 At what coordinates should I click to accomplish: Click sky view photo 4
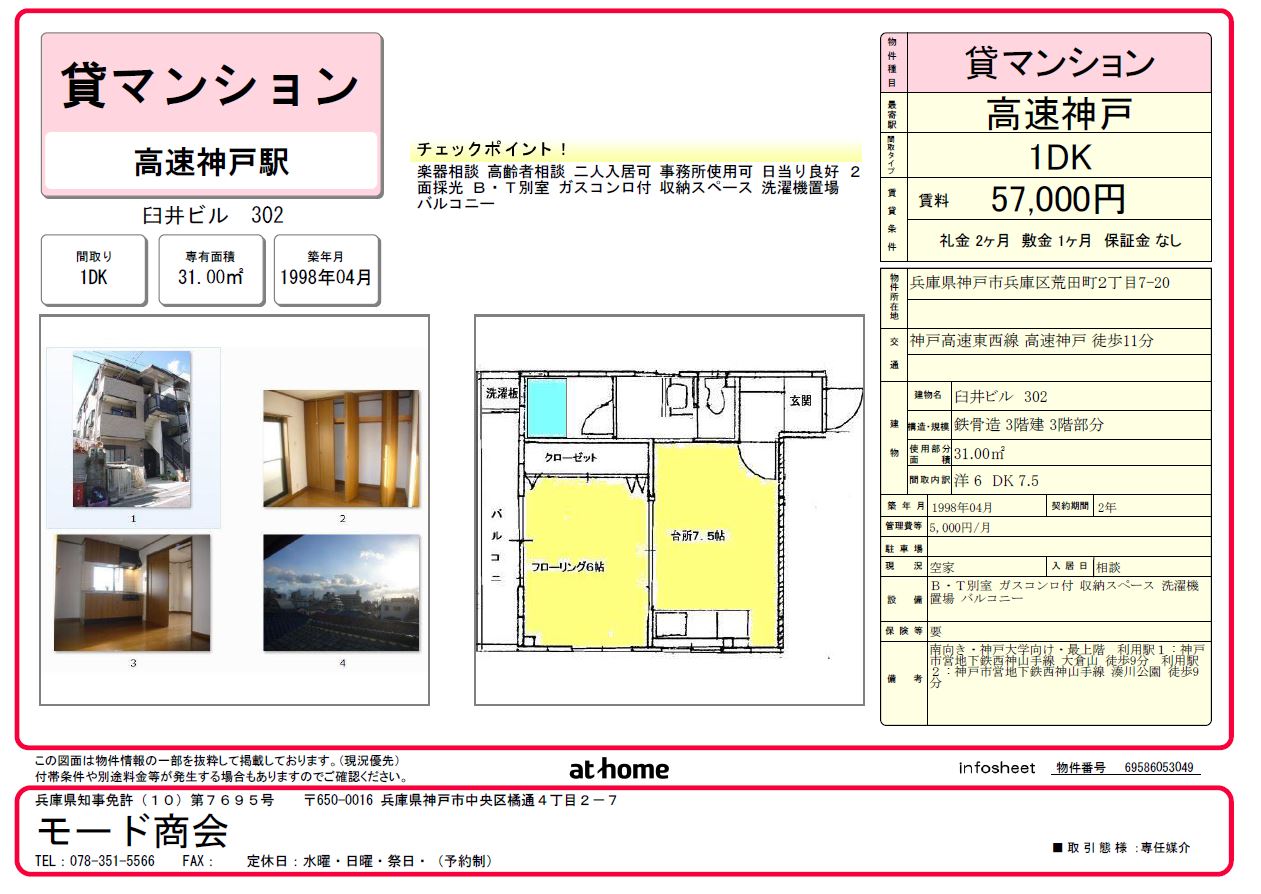coord(341,593)
